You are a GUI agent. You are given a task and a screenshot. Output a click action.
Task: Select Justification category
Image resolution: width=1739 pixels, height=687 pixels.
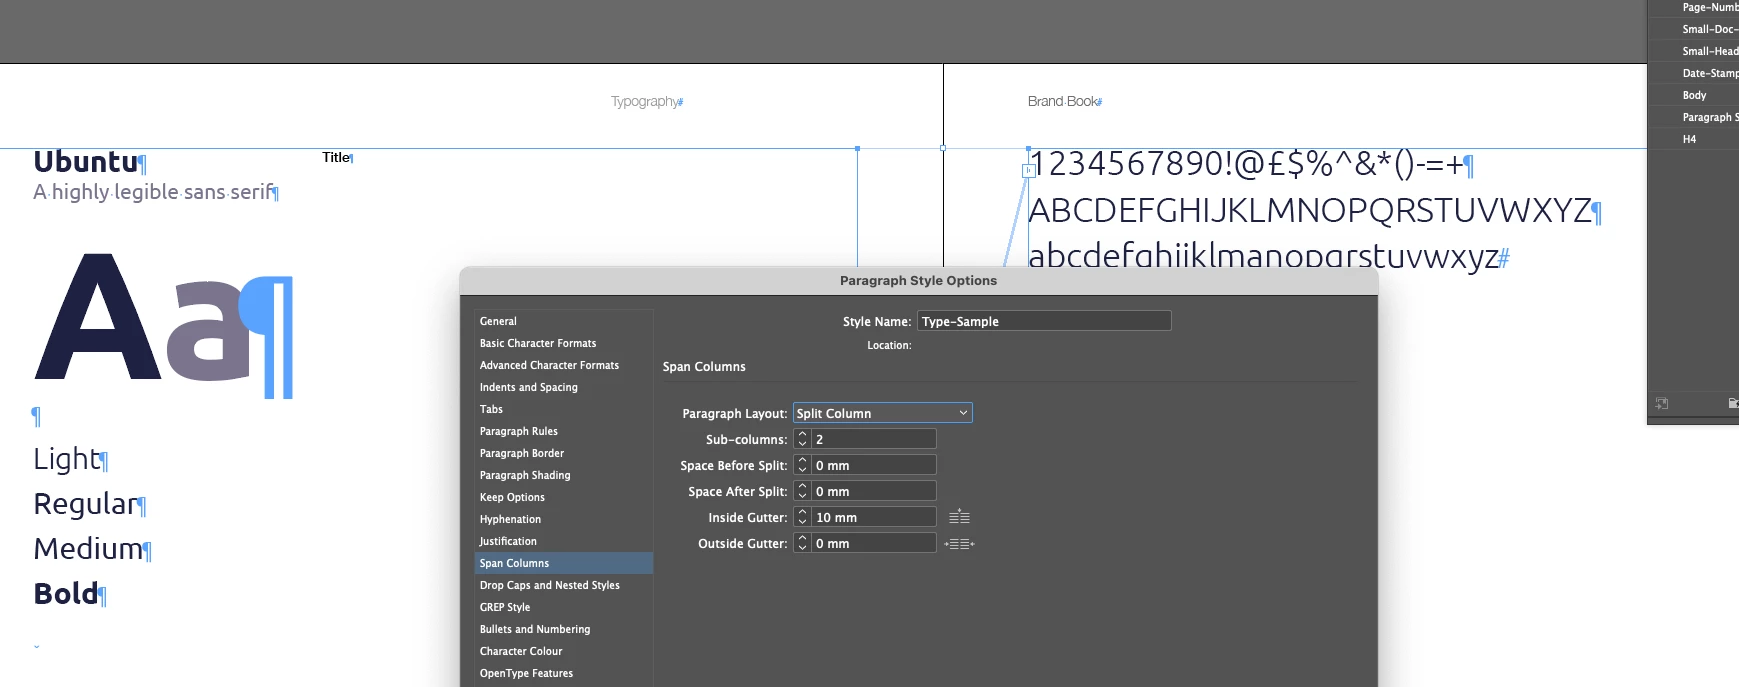(563, 541)
